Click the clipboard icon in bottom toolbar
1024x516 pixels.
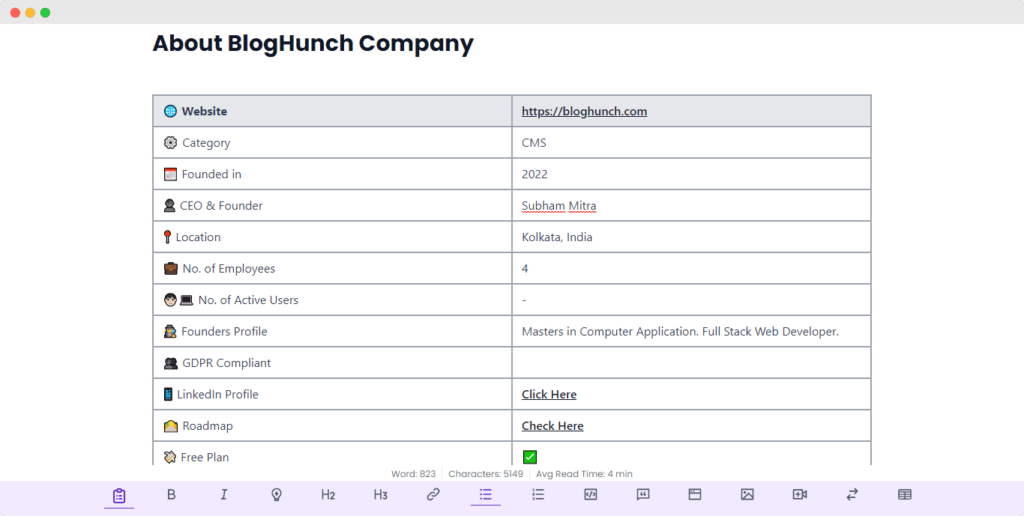119,495
